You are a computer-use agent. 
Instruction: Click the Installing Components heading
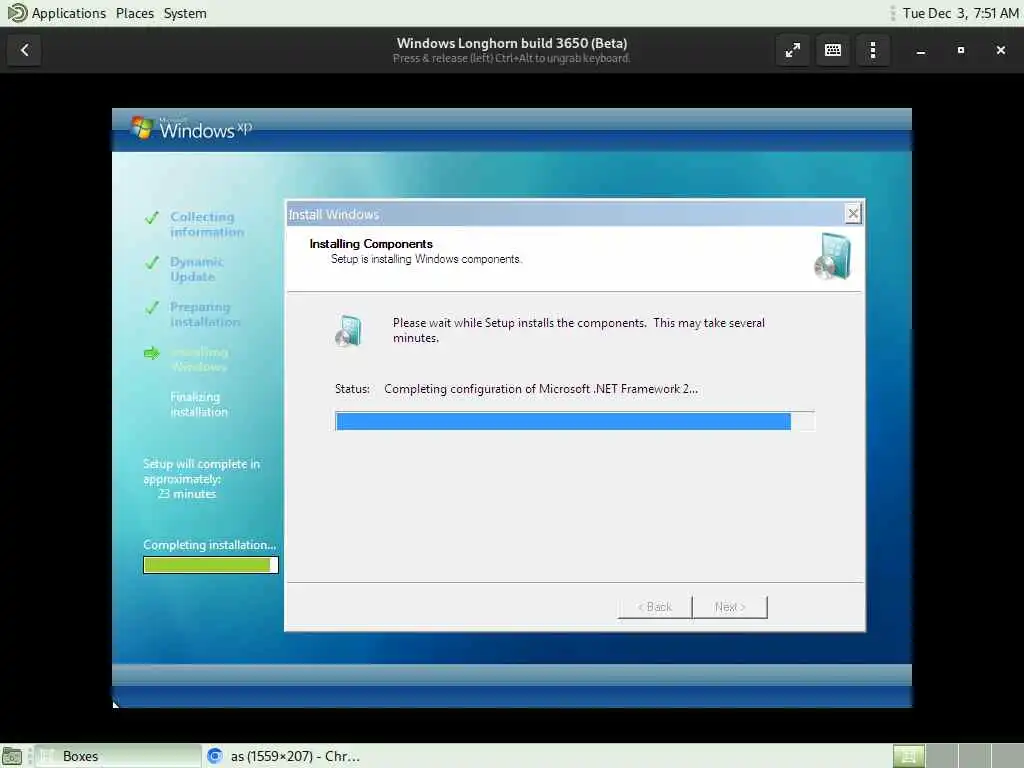point(370,244)
